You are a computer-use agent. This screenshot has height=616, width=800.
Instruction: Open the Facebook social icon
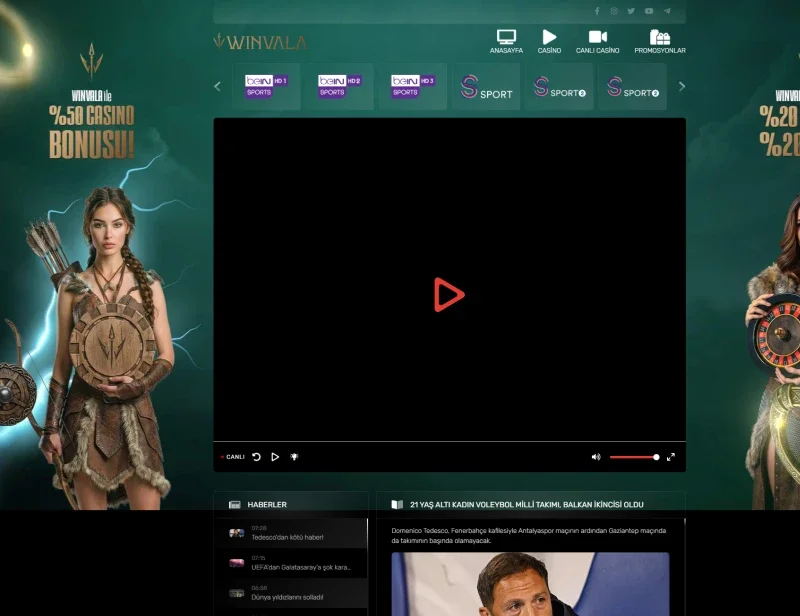tap(597, 11)
